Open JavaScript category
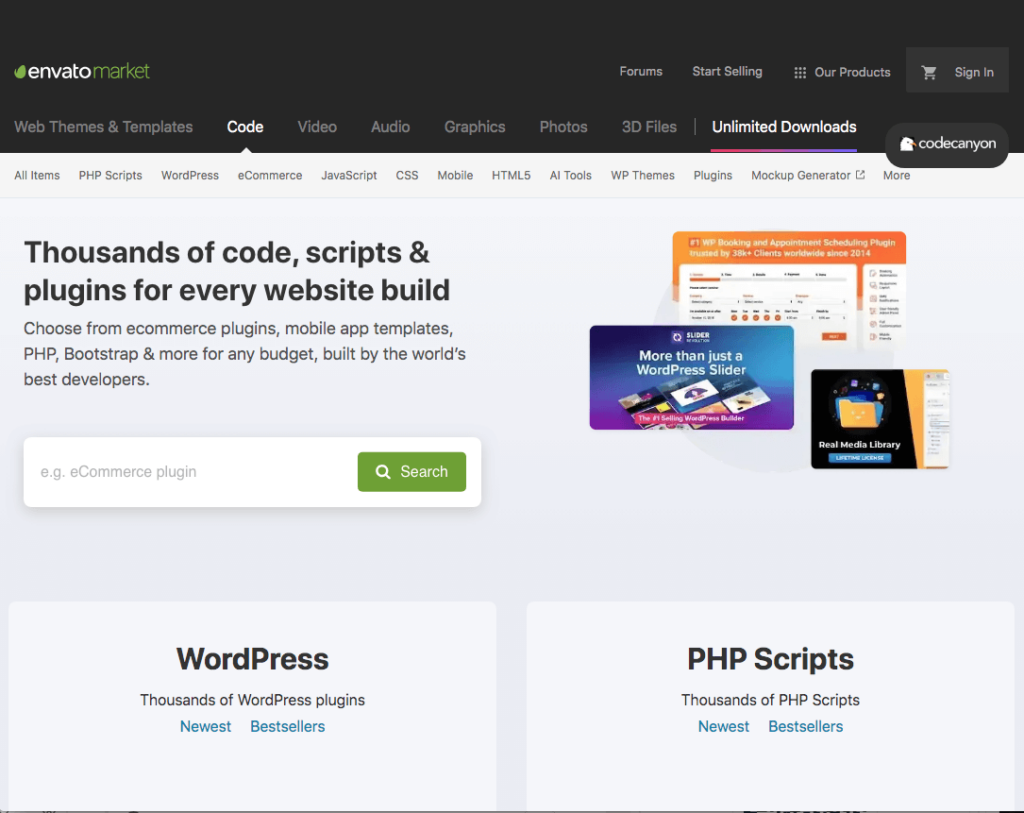Screen dimensions: 1024x813 point(349,175)
